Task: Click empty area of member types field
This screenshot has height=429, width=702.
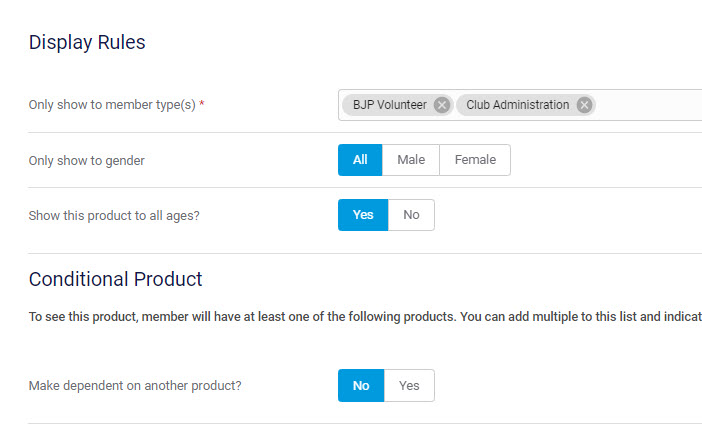Action: coord(648,105)
